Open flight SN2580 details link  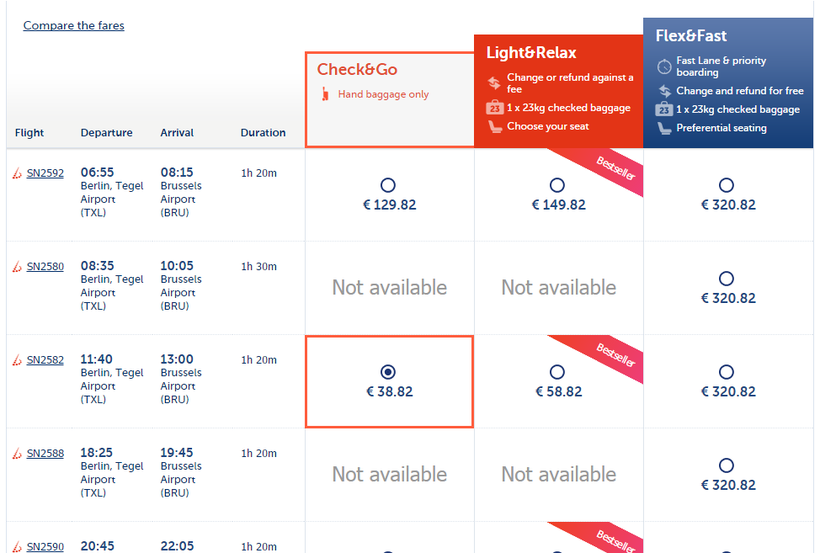pos(45,267)
